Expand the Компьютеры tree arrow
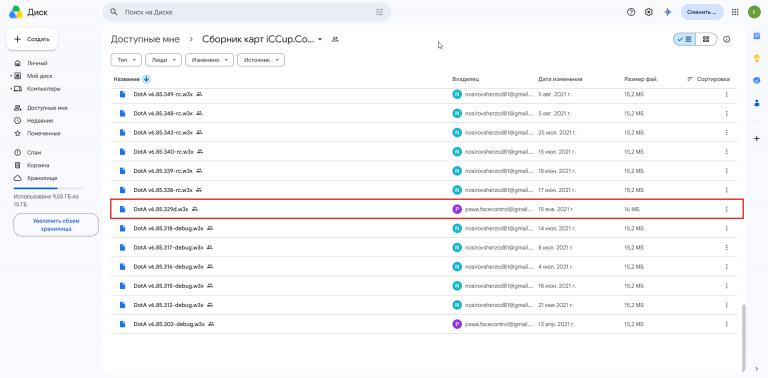 [x=11, y=89]
